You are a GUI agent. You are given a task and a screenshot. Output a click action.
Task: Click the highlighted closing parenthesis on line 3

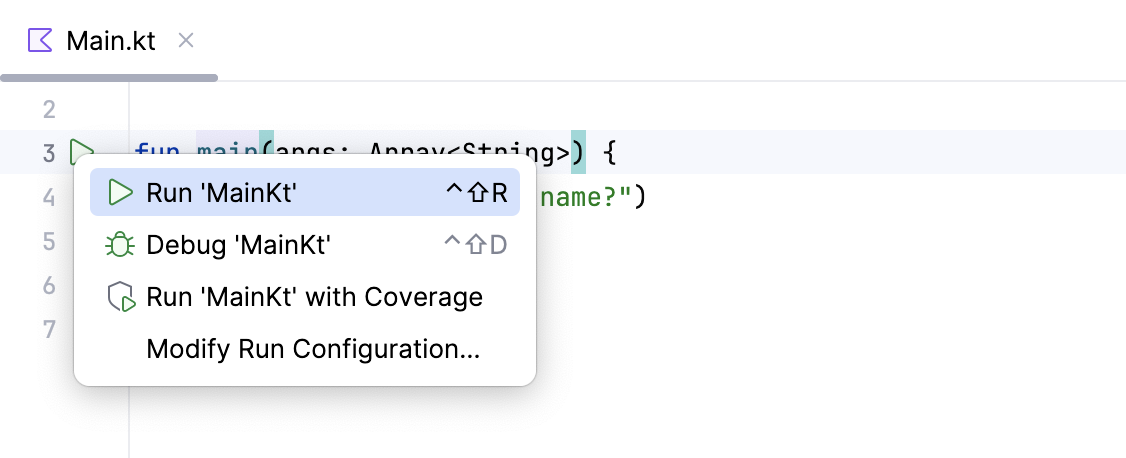point(579,153)
